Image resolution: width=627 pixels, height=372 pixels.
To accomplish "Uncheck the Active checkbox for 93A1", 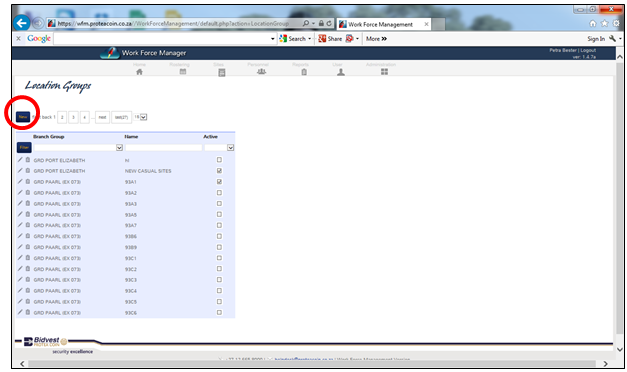I will [219, 182].
